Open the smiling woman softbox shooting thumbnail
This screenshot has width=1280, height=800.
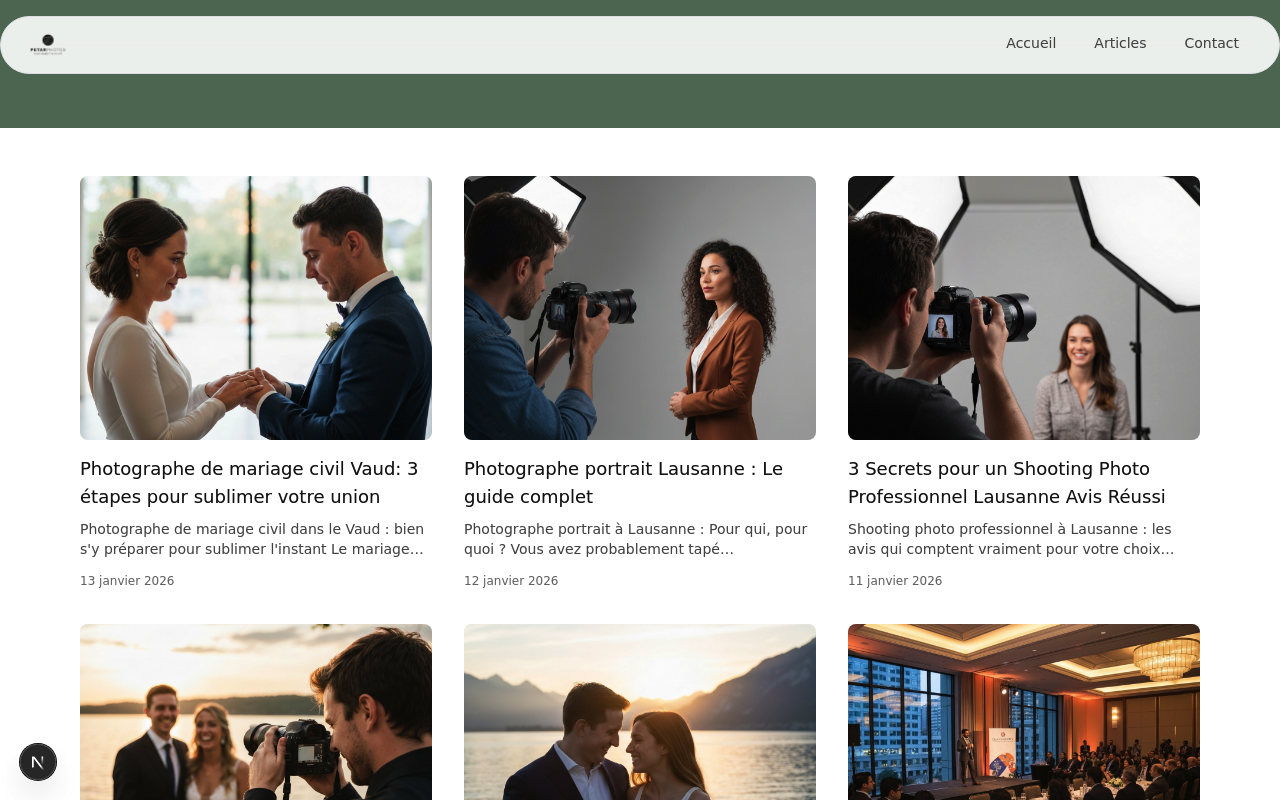click(x=1024, y=308)
